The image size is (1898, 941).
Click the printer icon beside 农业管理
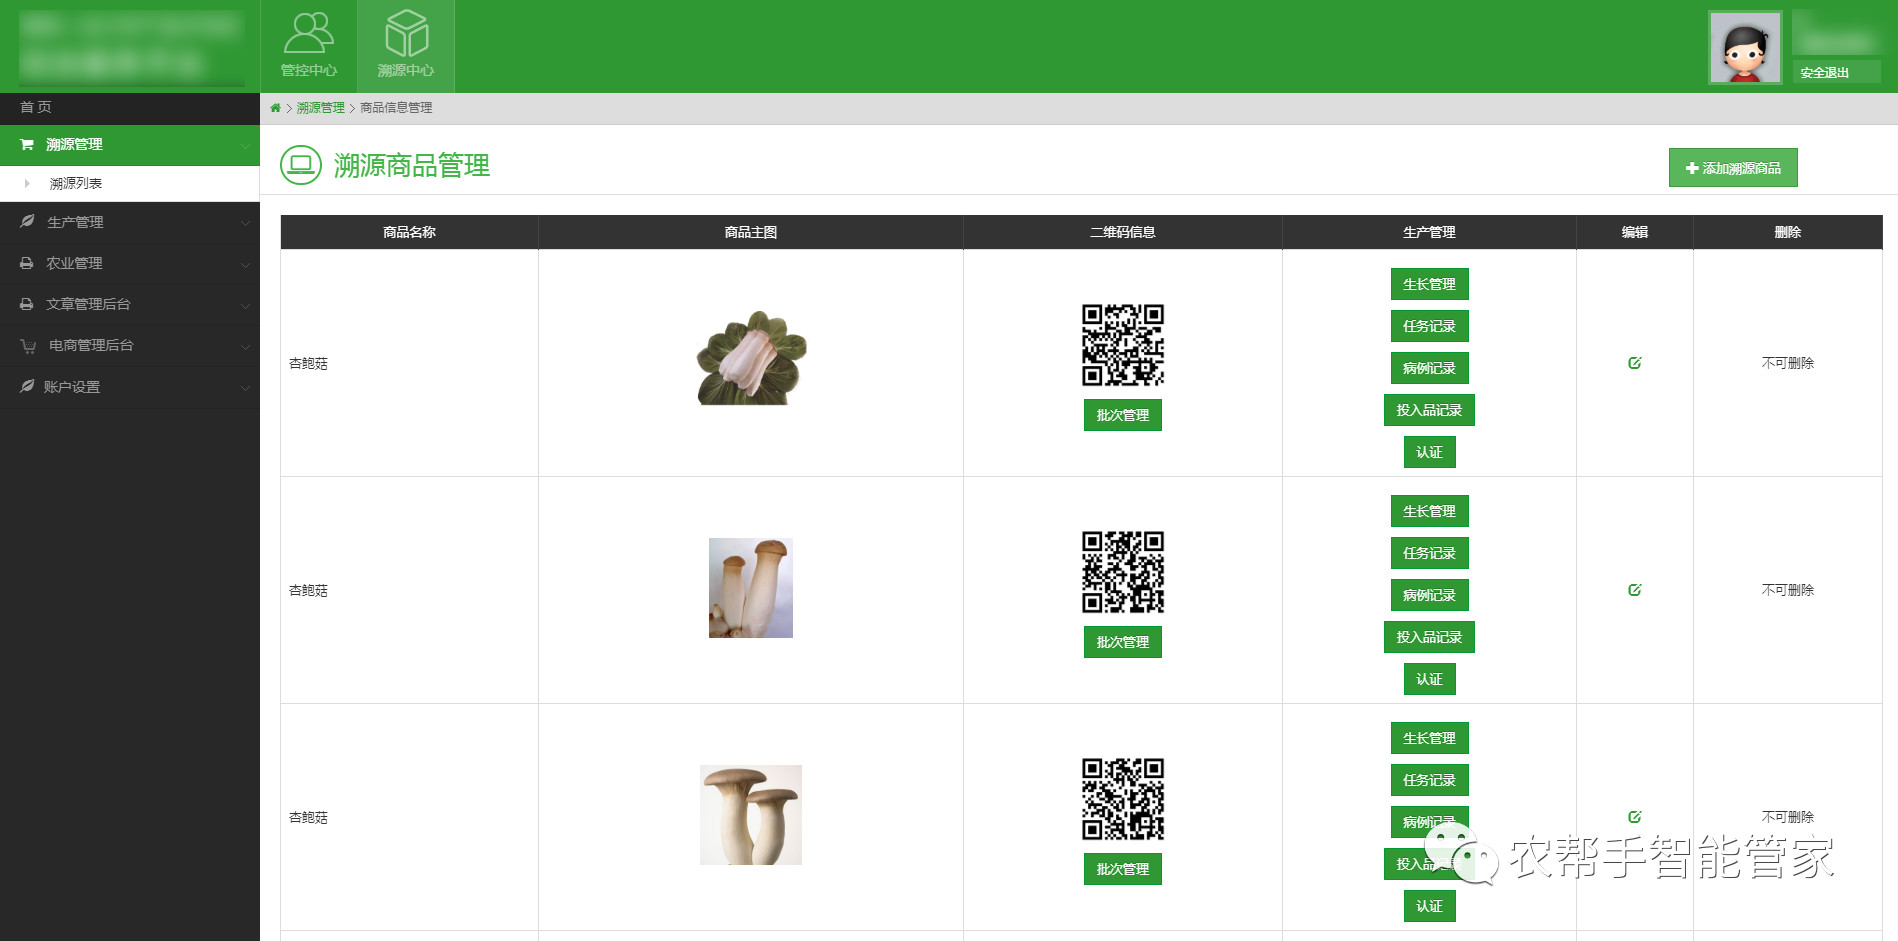27,263
